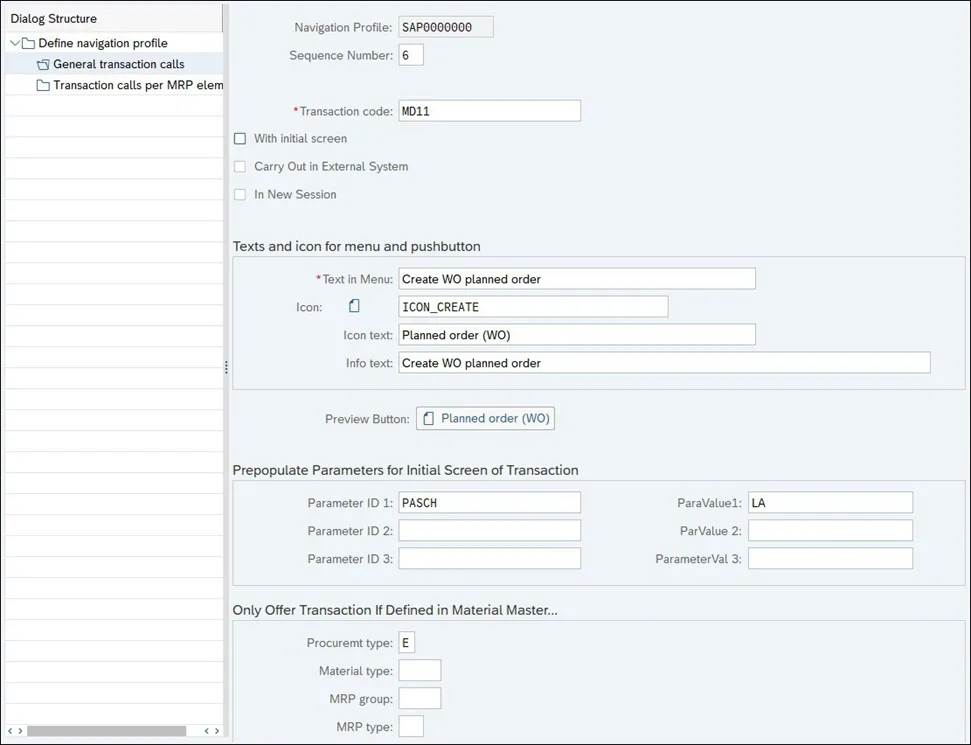Image resolution: width=971 pixels, height=745 pixels.
Task: Select the ParaValue1 field containing LA
Action: [829, 503]
